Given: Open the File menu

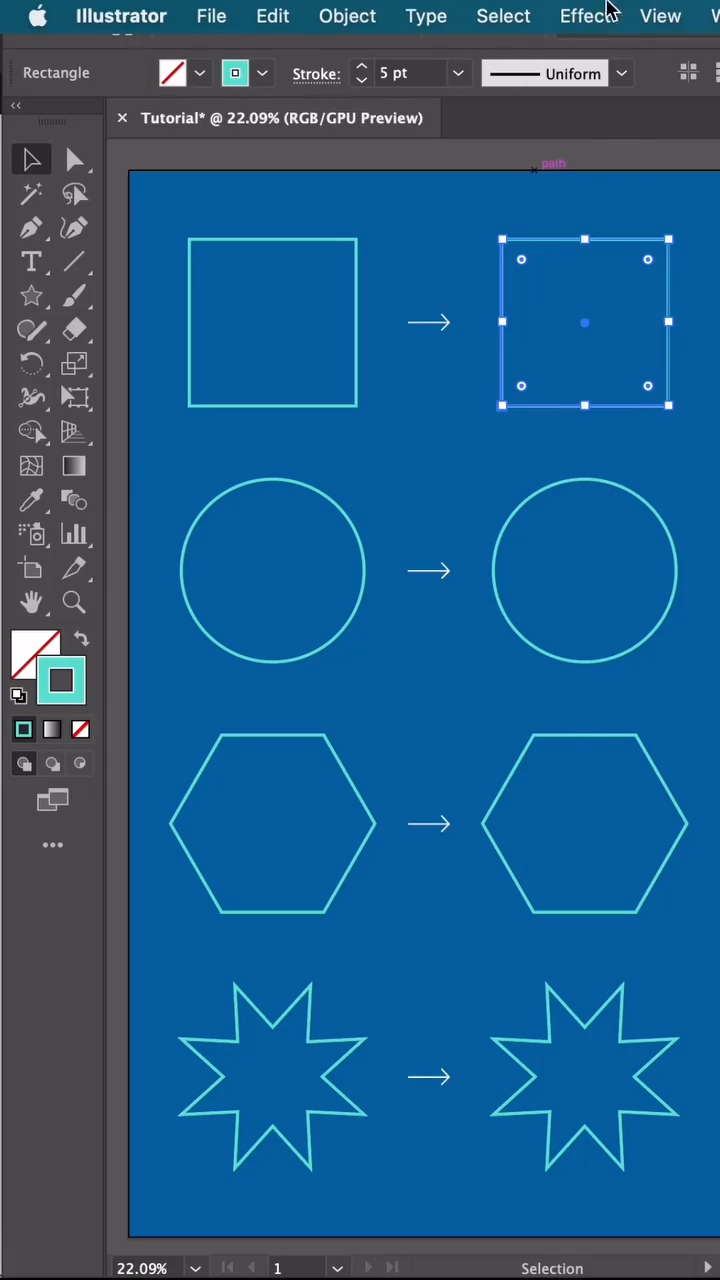Looking at the screenshot, I should tap(211, 16).
